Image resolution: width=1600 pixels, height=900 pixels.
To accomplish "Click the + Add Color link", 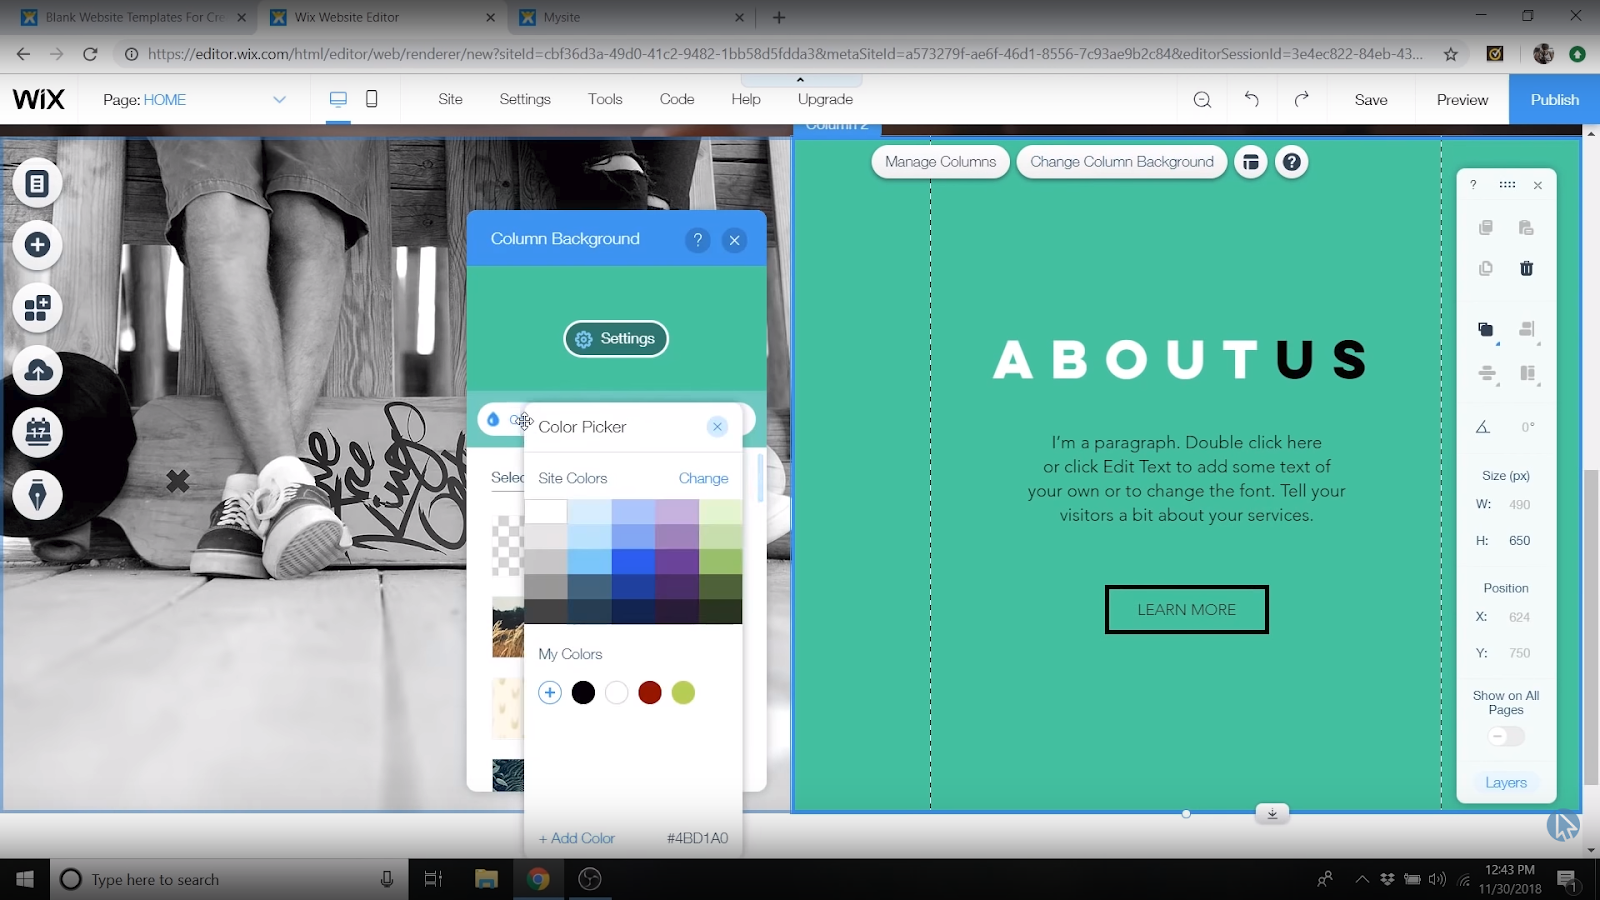I will [577, 838].
